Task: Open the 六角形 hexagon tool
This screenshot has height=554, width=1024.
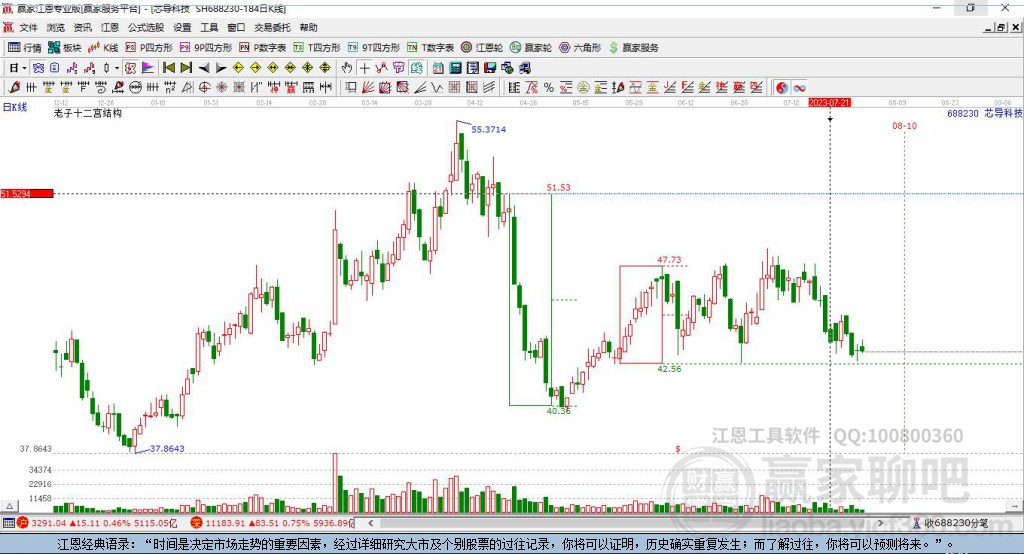Action: click(580, 48)
